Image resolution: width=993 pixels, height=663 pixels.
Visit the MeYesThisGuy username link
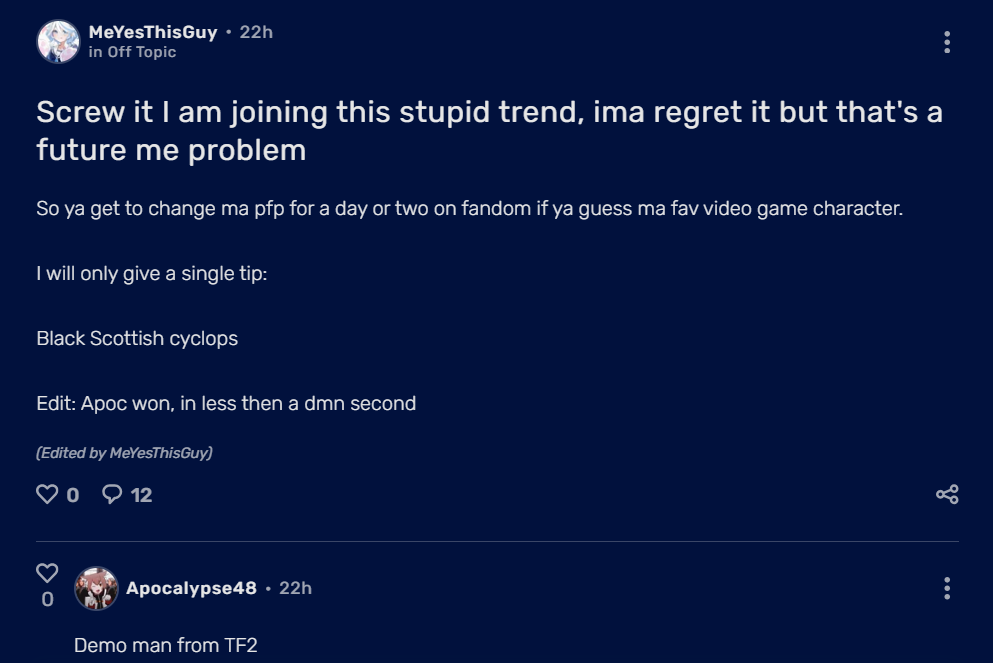(153, 32)
